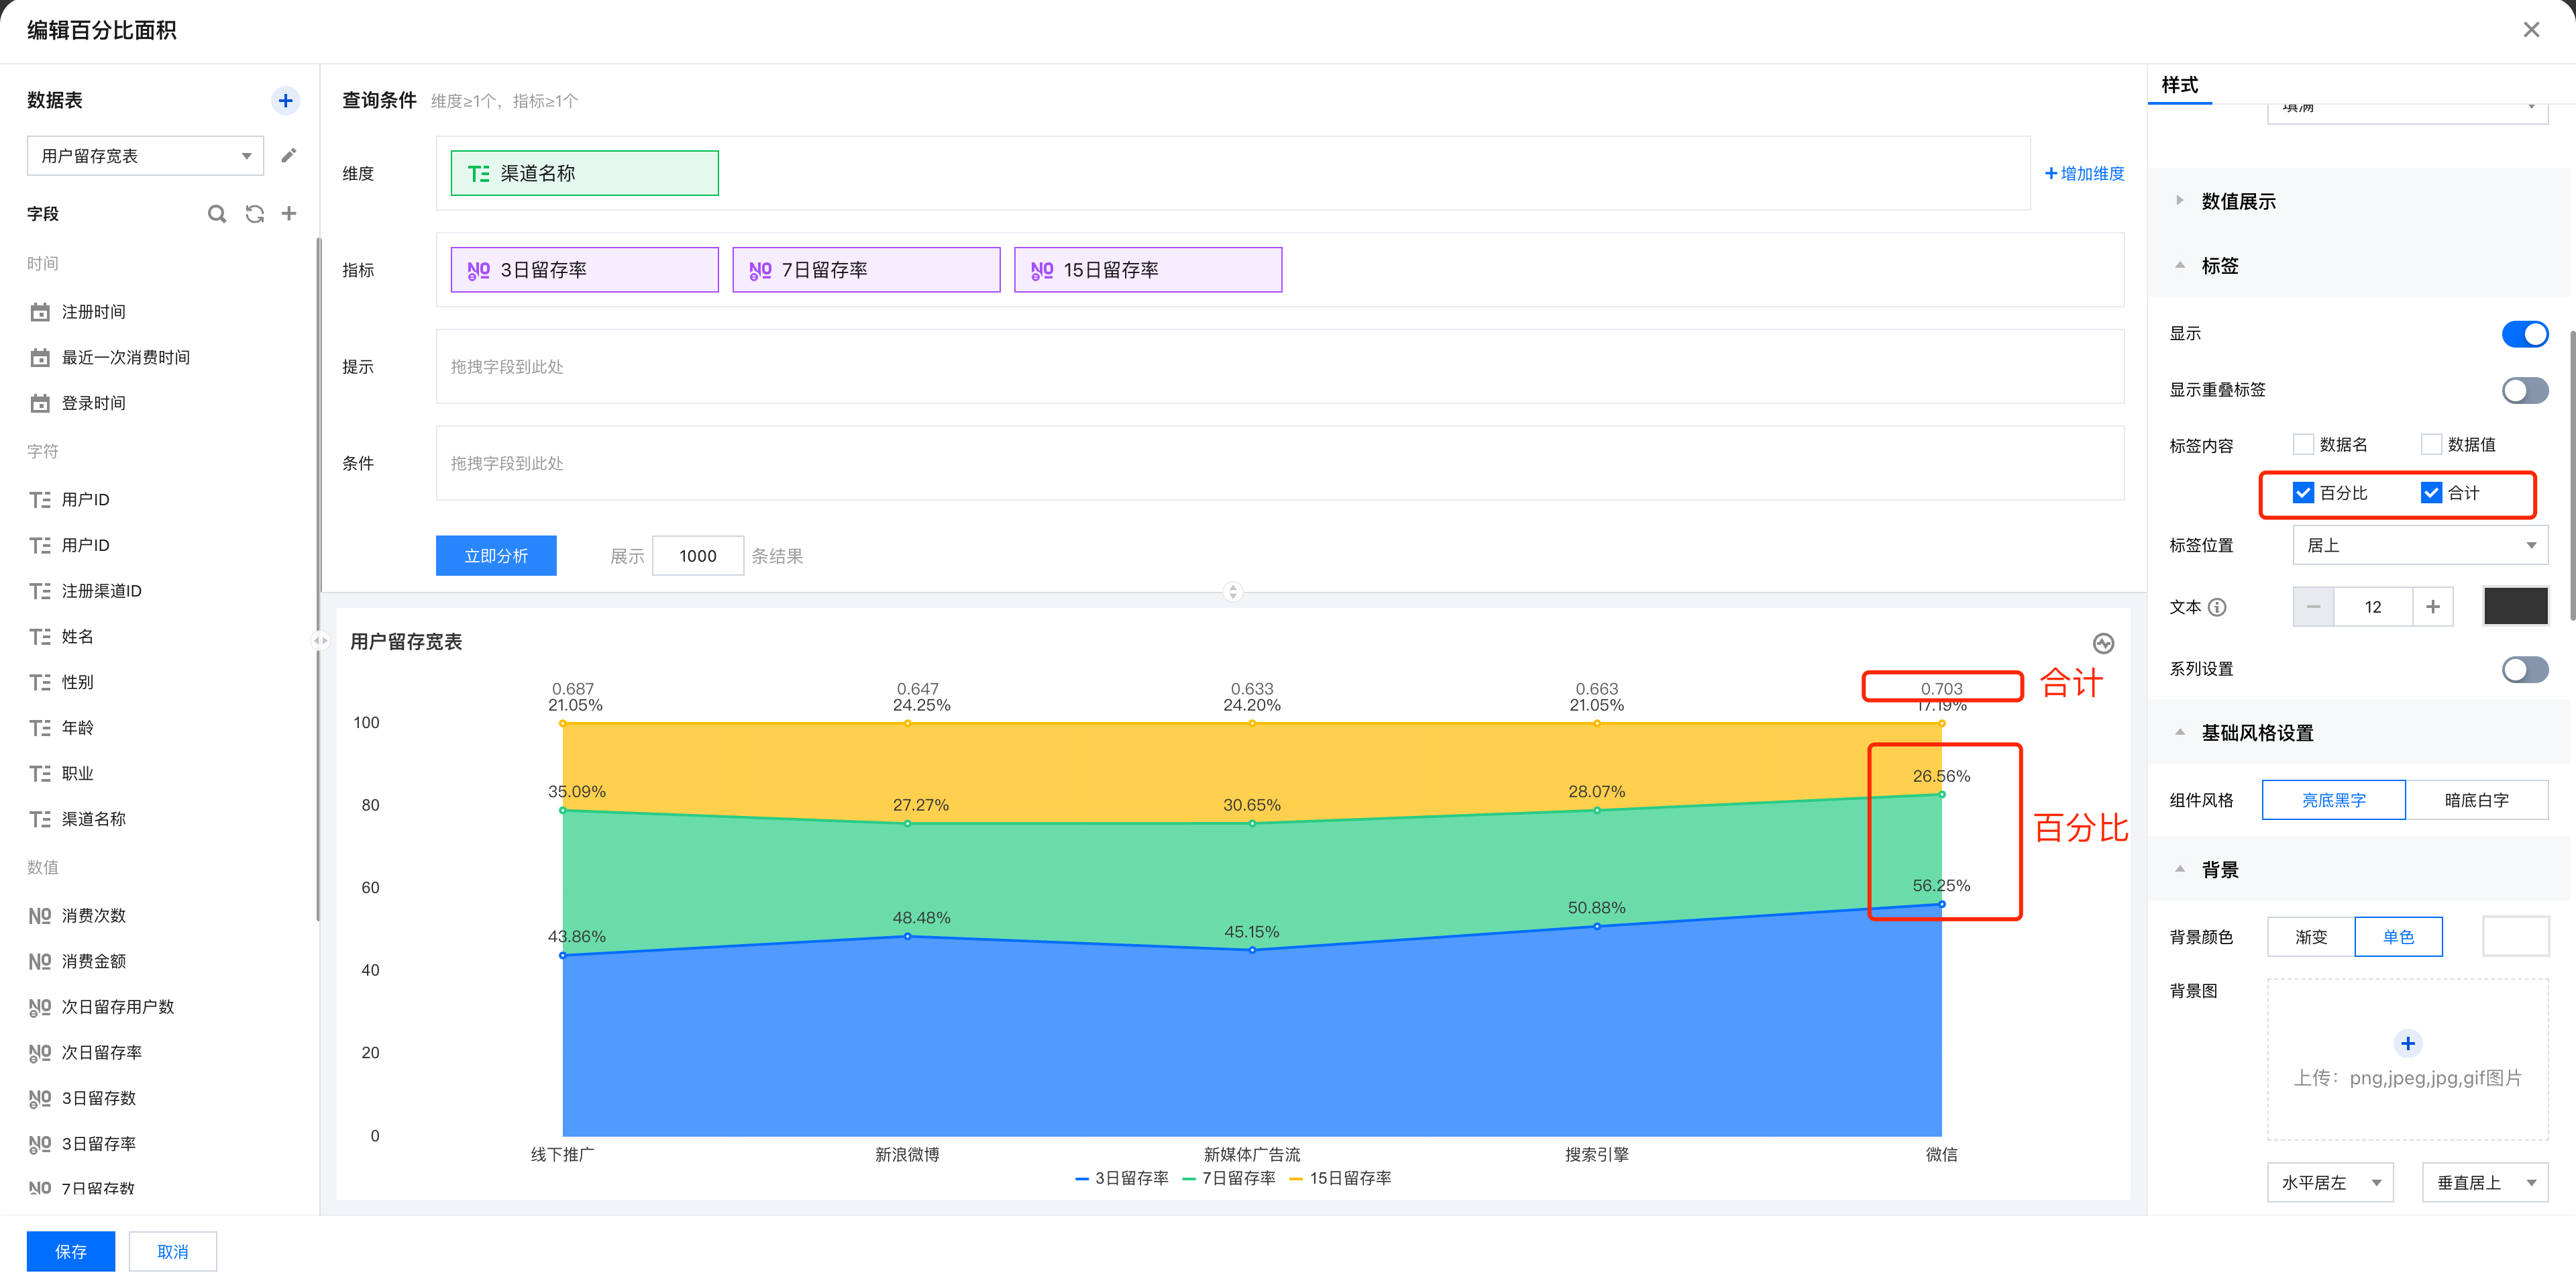Expand the 数值展示 section
The width and height of the screenshot is (2576, 1283).
(x=2238, y=201)
